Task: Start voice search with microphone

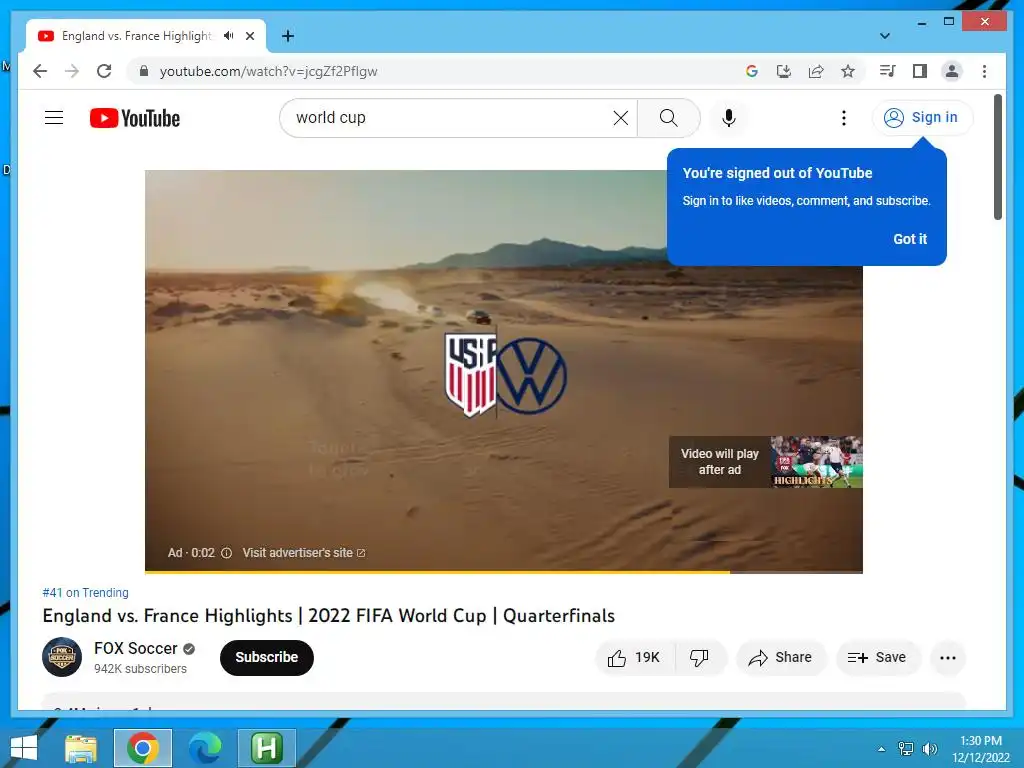Action: 729,118
